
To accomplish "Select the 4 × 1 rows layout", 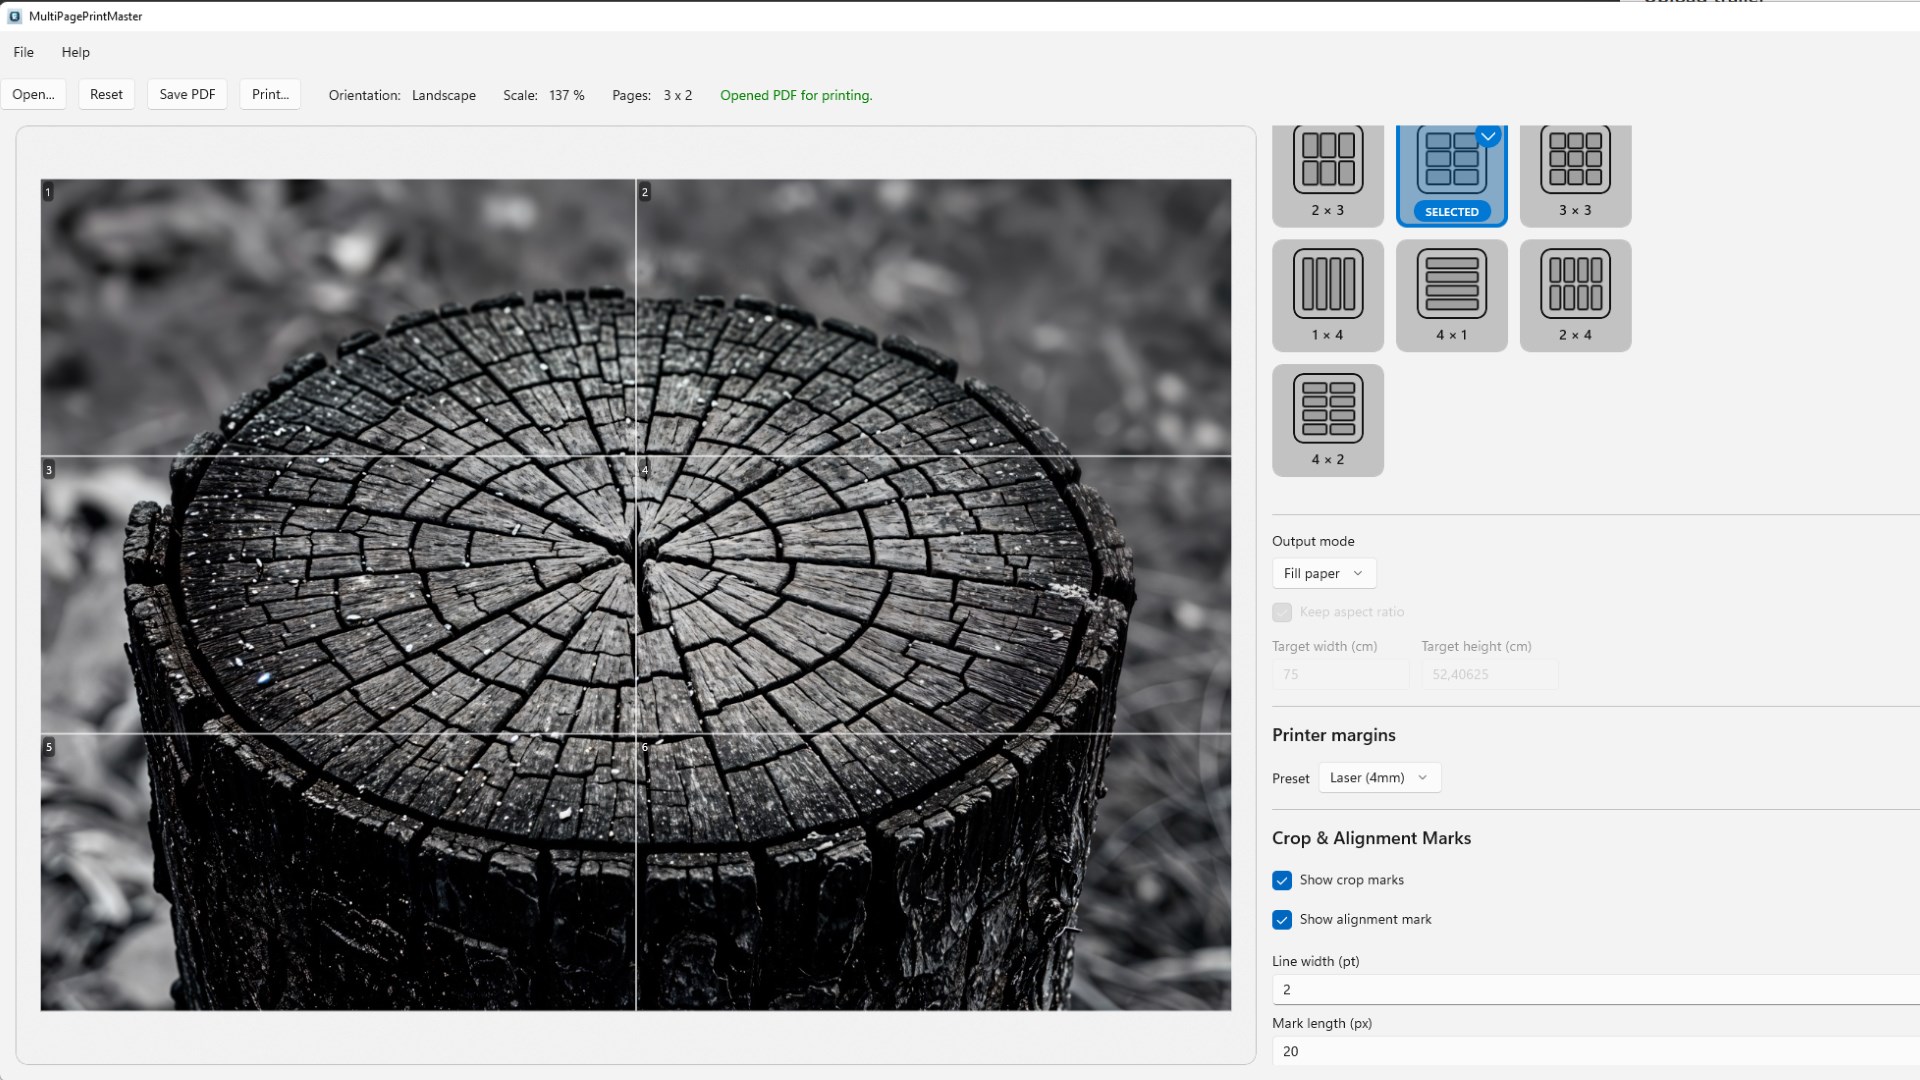I will [x=1451, y=294].
